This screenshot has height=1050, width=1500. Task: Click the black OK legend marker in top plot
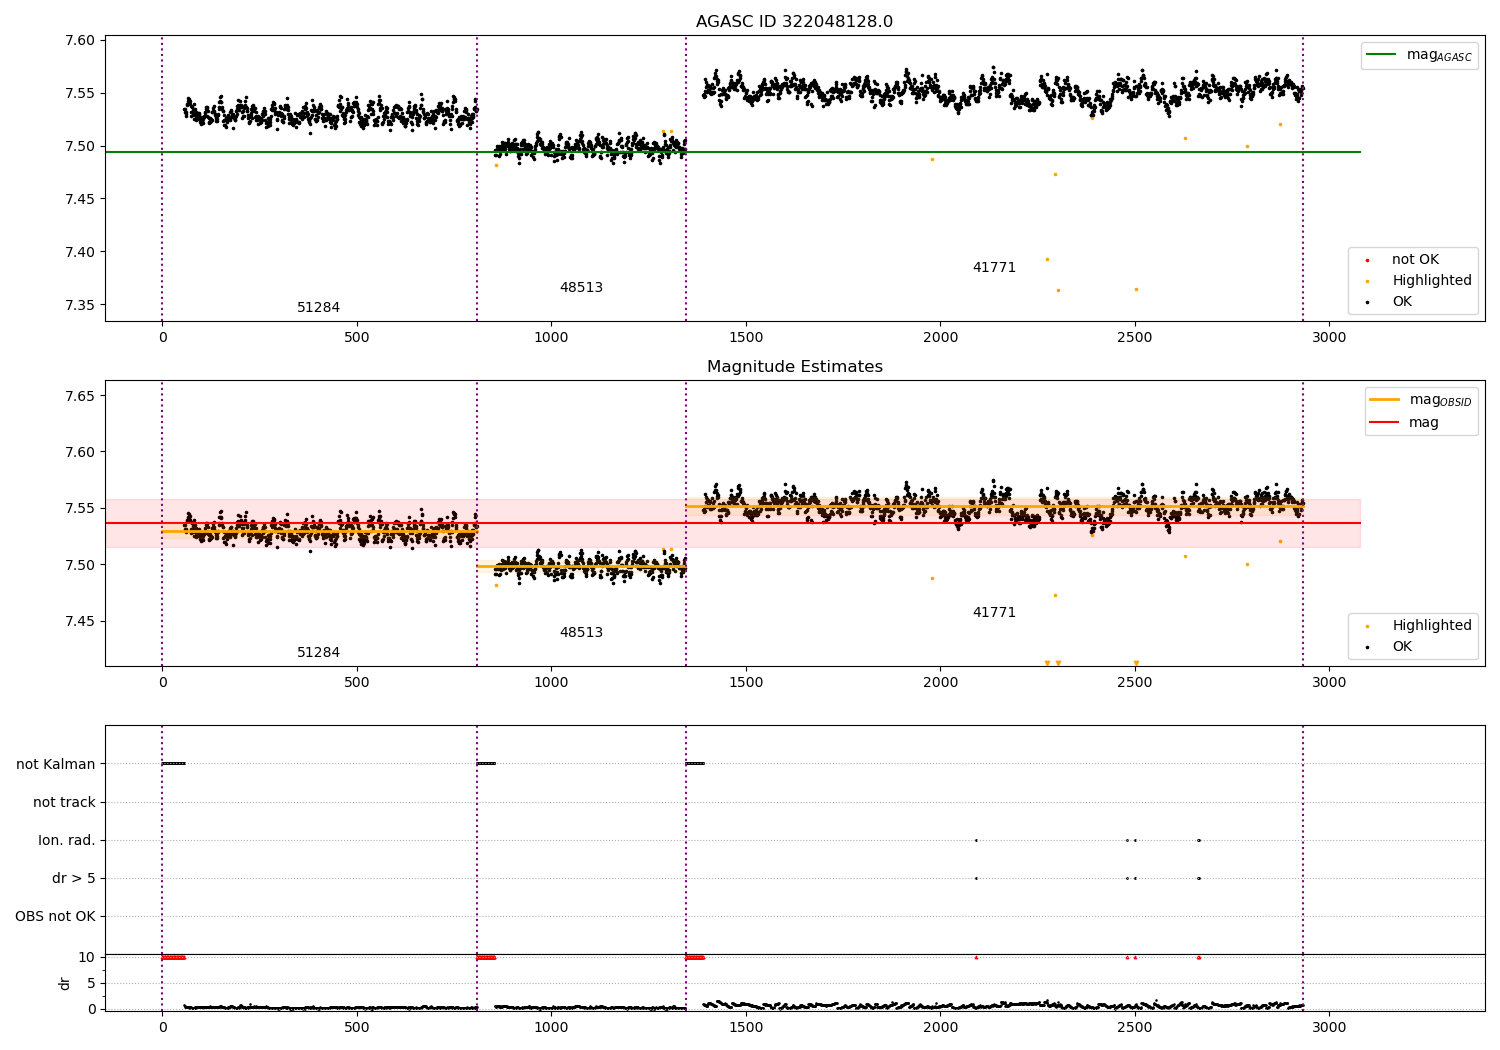[x=1367, y=302]
